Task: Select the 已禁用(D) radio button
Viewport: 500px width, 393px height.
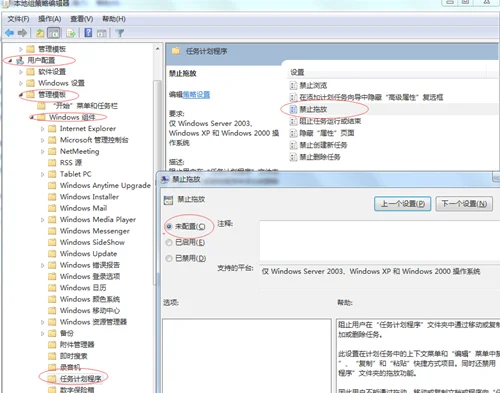Action: pos(169,258)
